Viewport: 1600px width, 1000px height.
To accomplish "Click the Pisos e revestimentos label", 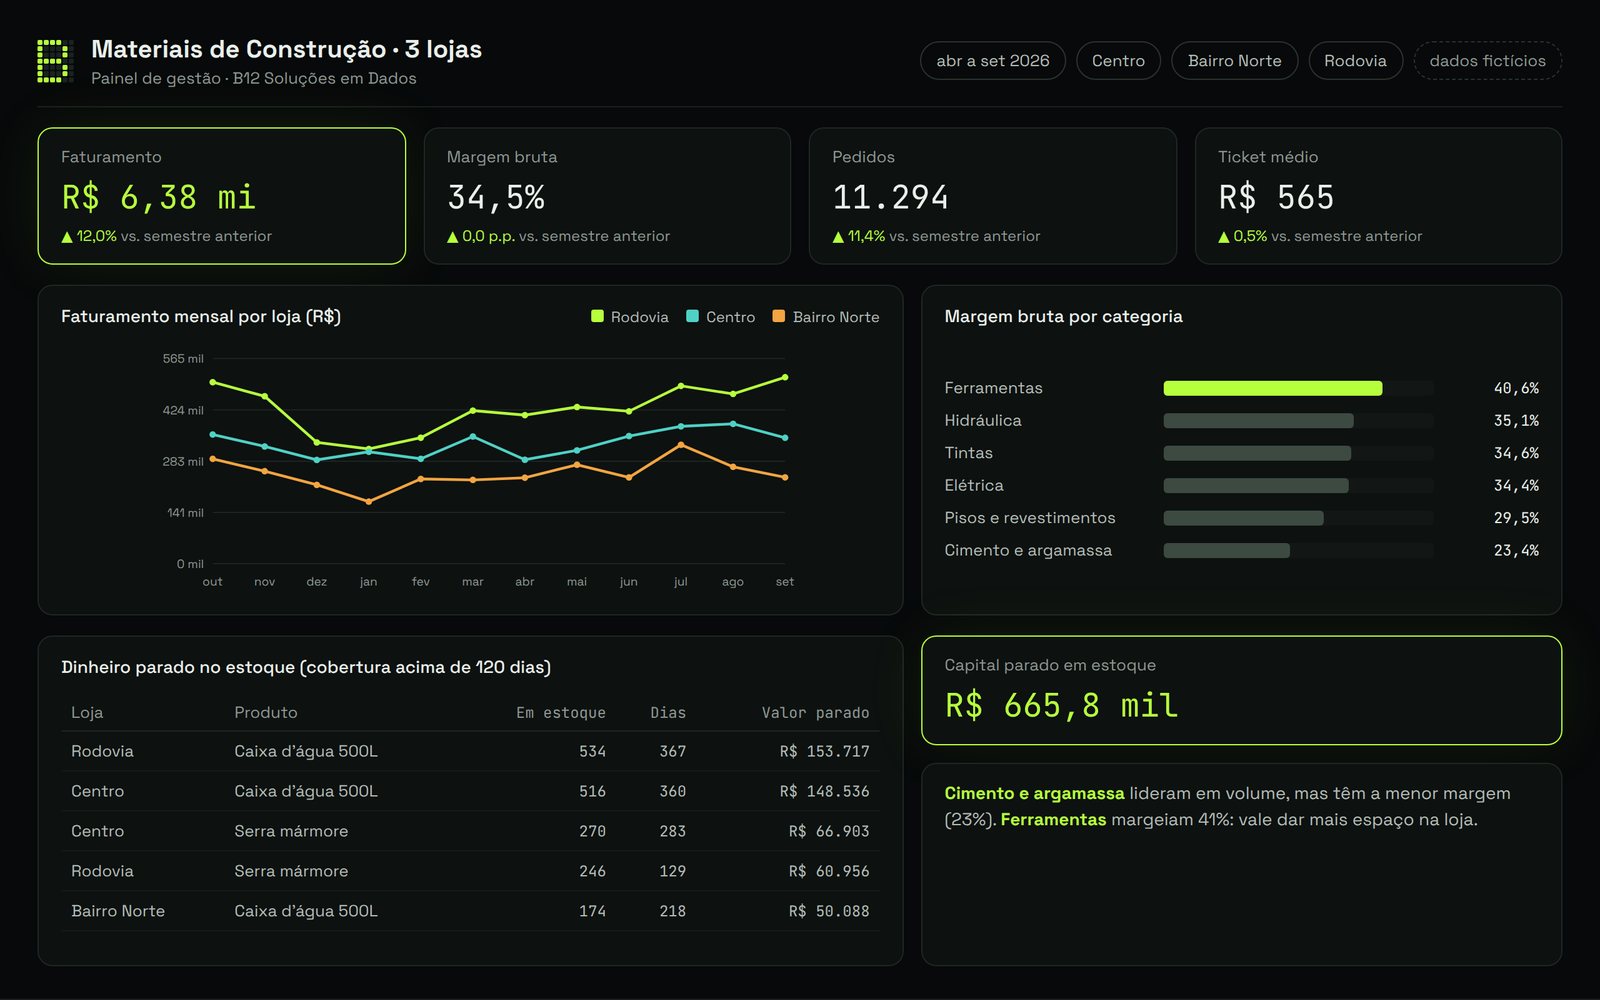I will 1029,518.
